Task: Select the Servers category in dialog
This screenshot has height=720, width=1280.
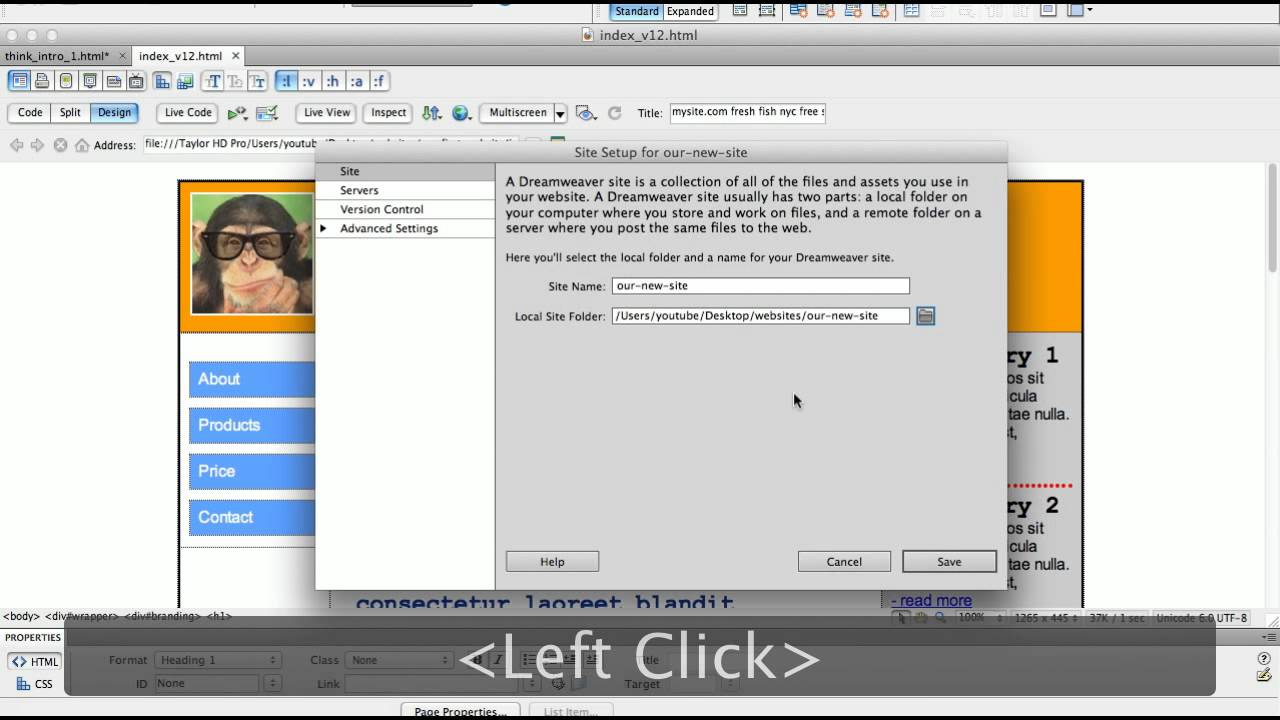Action: 405,190
